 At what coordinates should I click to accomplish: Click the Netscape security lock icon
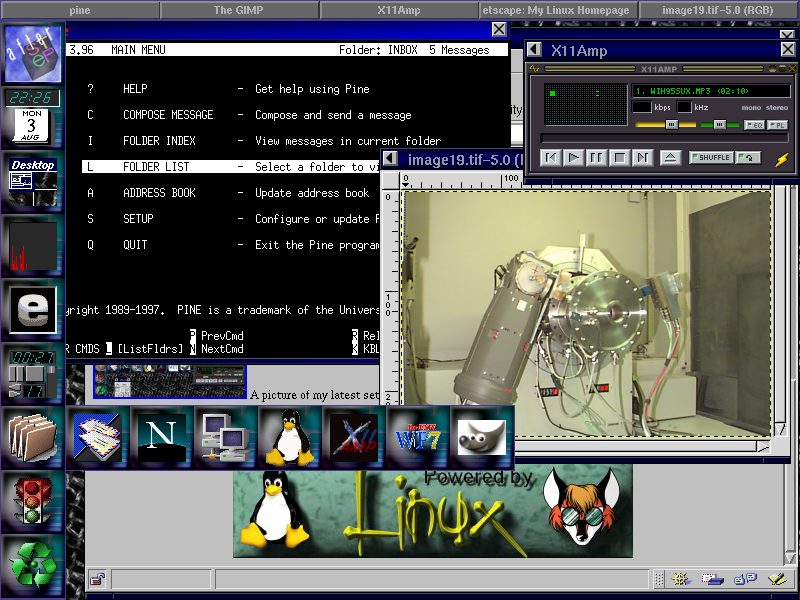click(x=97, y=579)
